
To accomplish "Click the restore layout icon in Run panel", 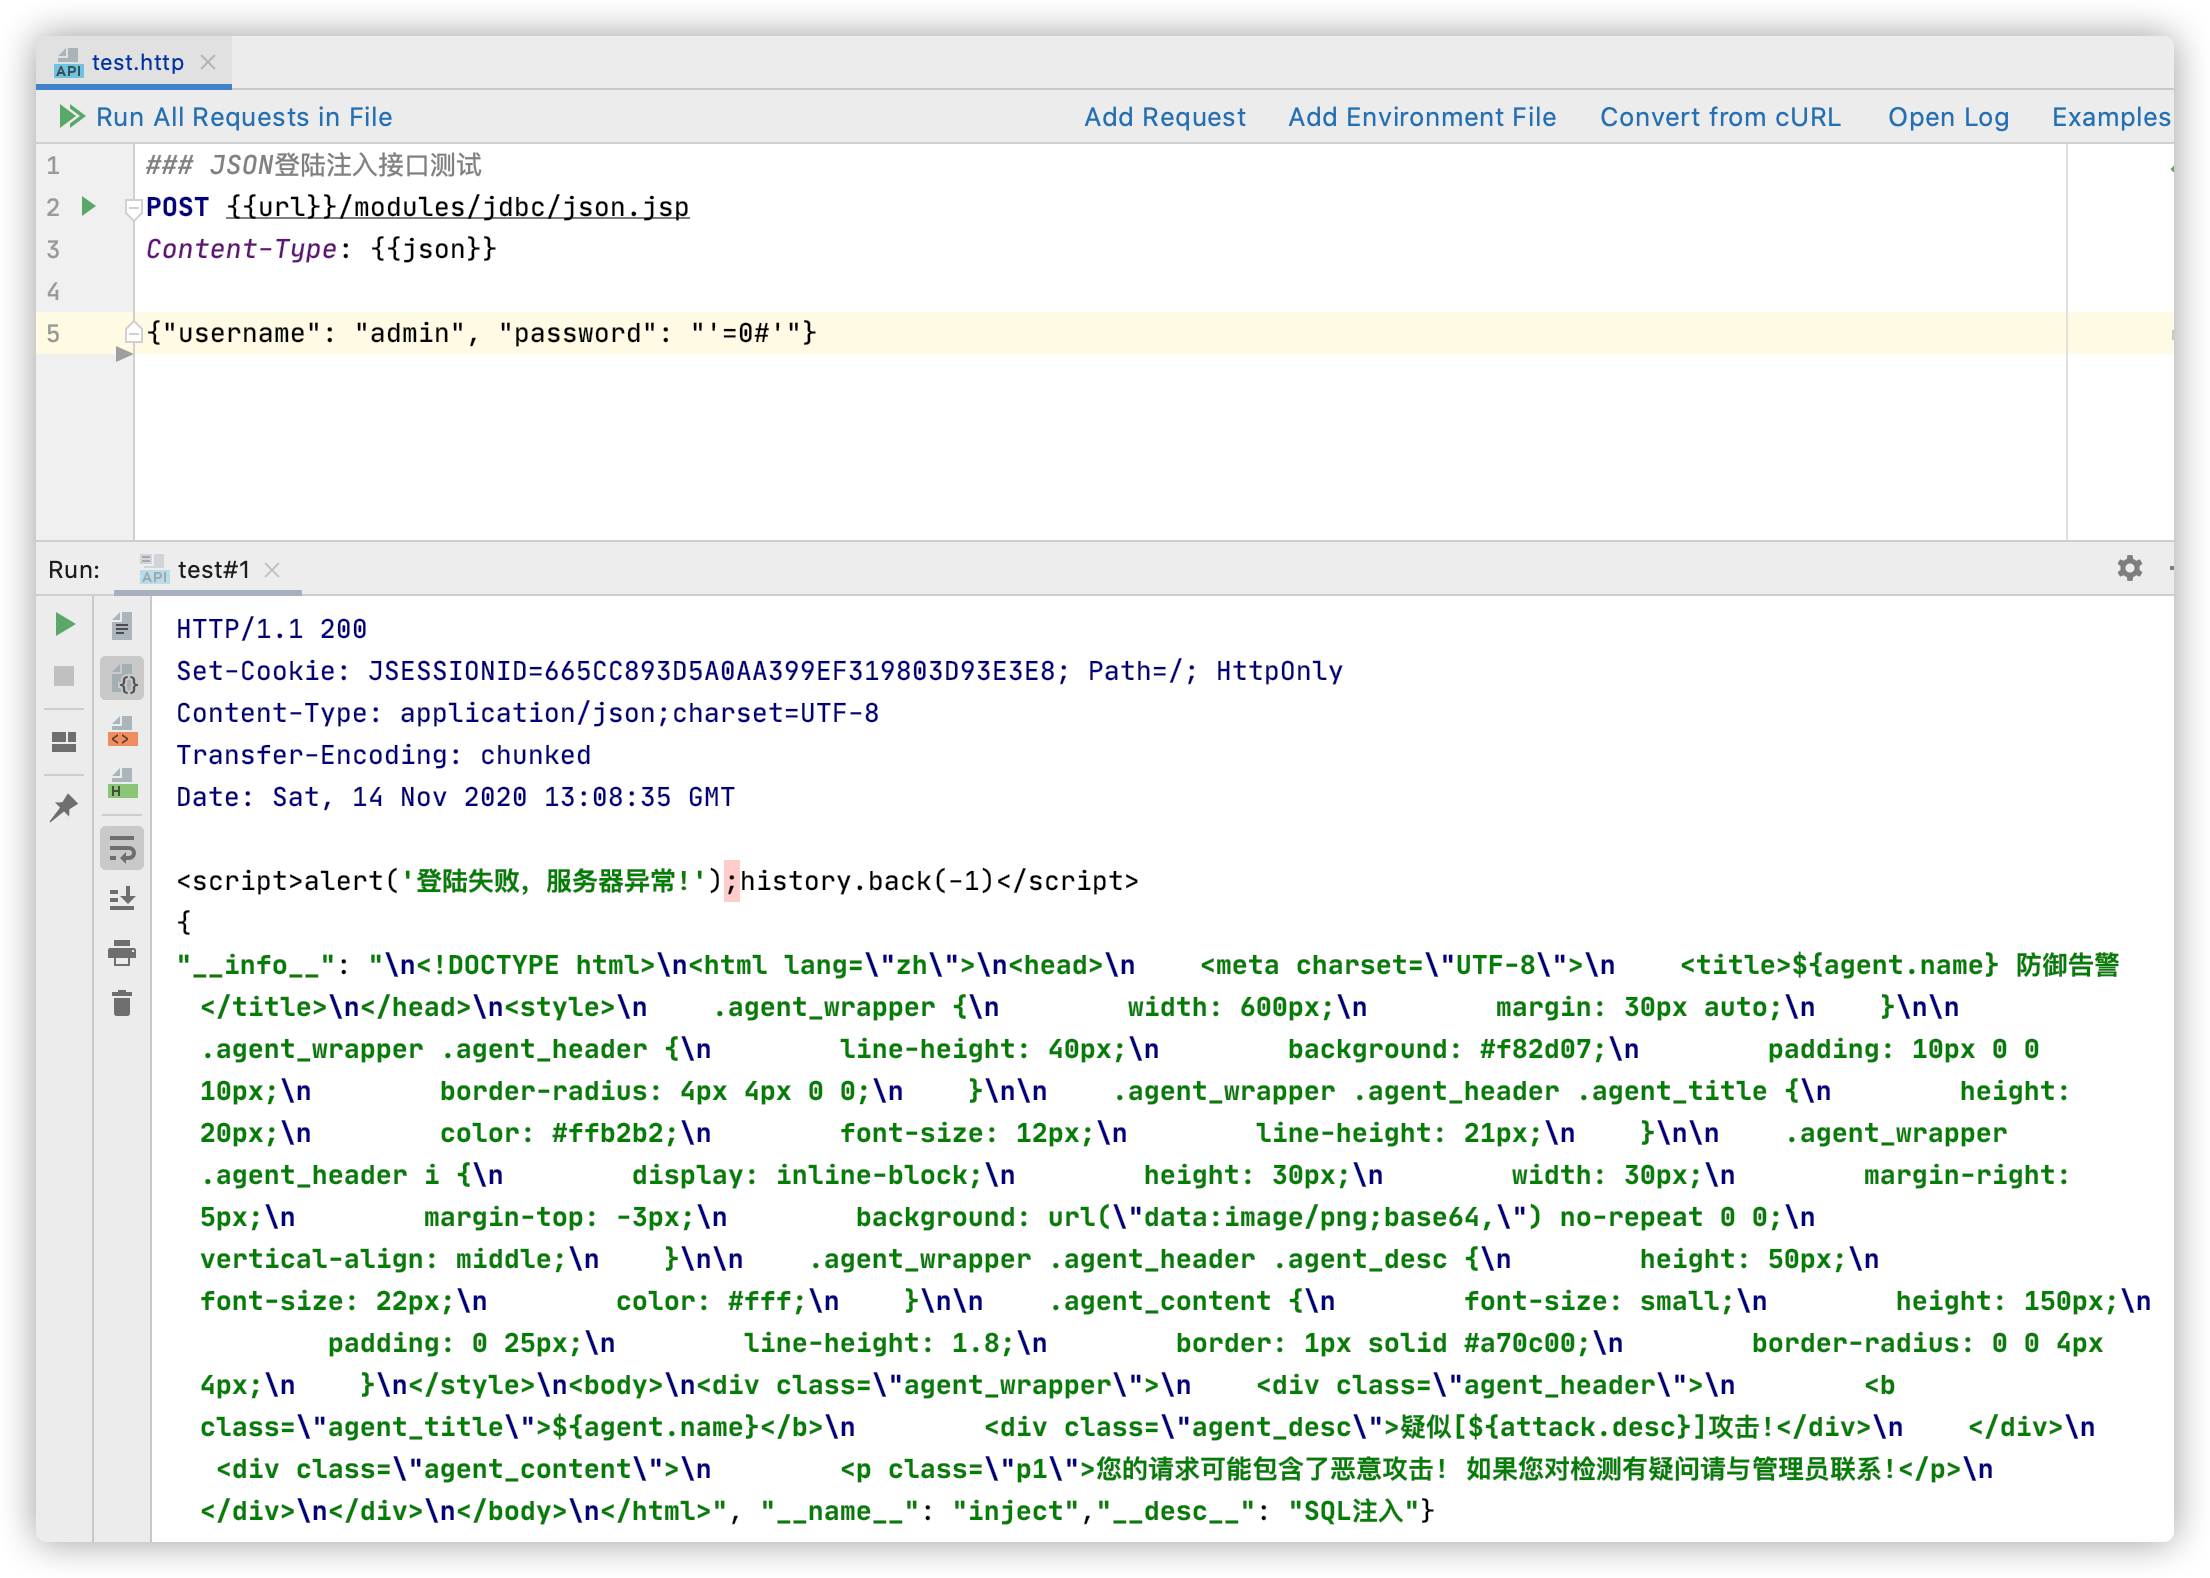I will click(64, 741).
